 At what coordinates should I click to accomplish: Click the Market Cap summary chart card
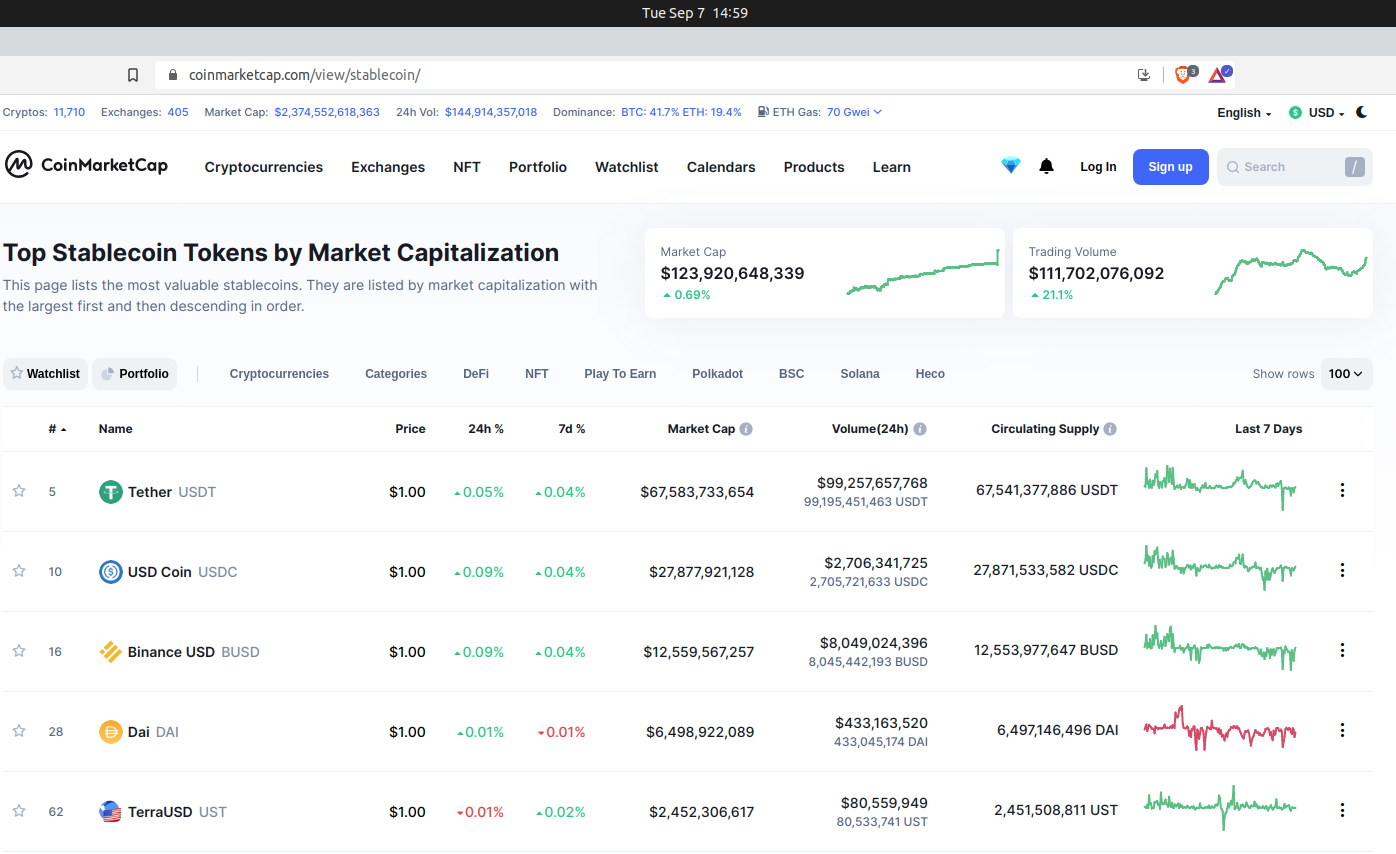tap(825, 273)
